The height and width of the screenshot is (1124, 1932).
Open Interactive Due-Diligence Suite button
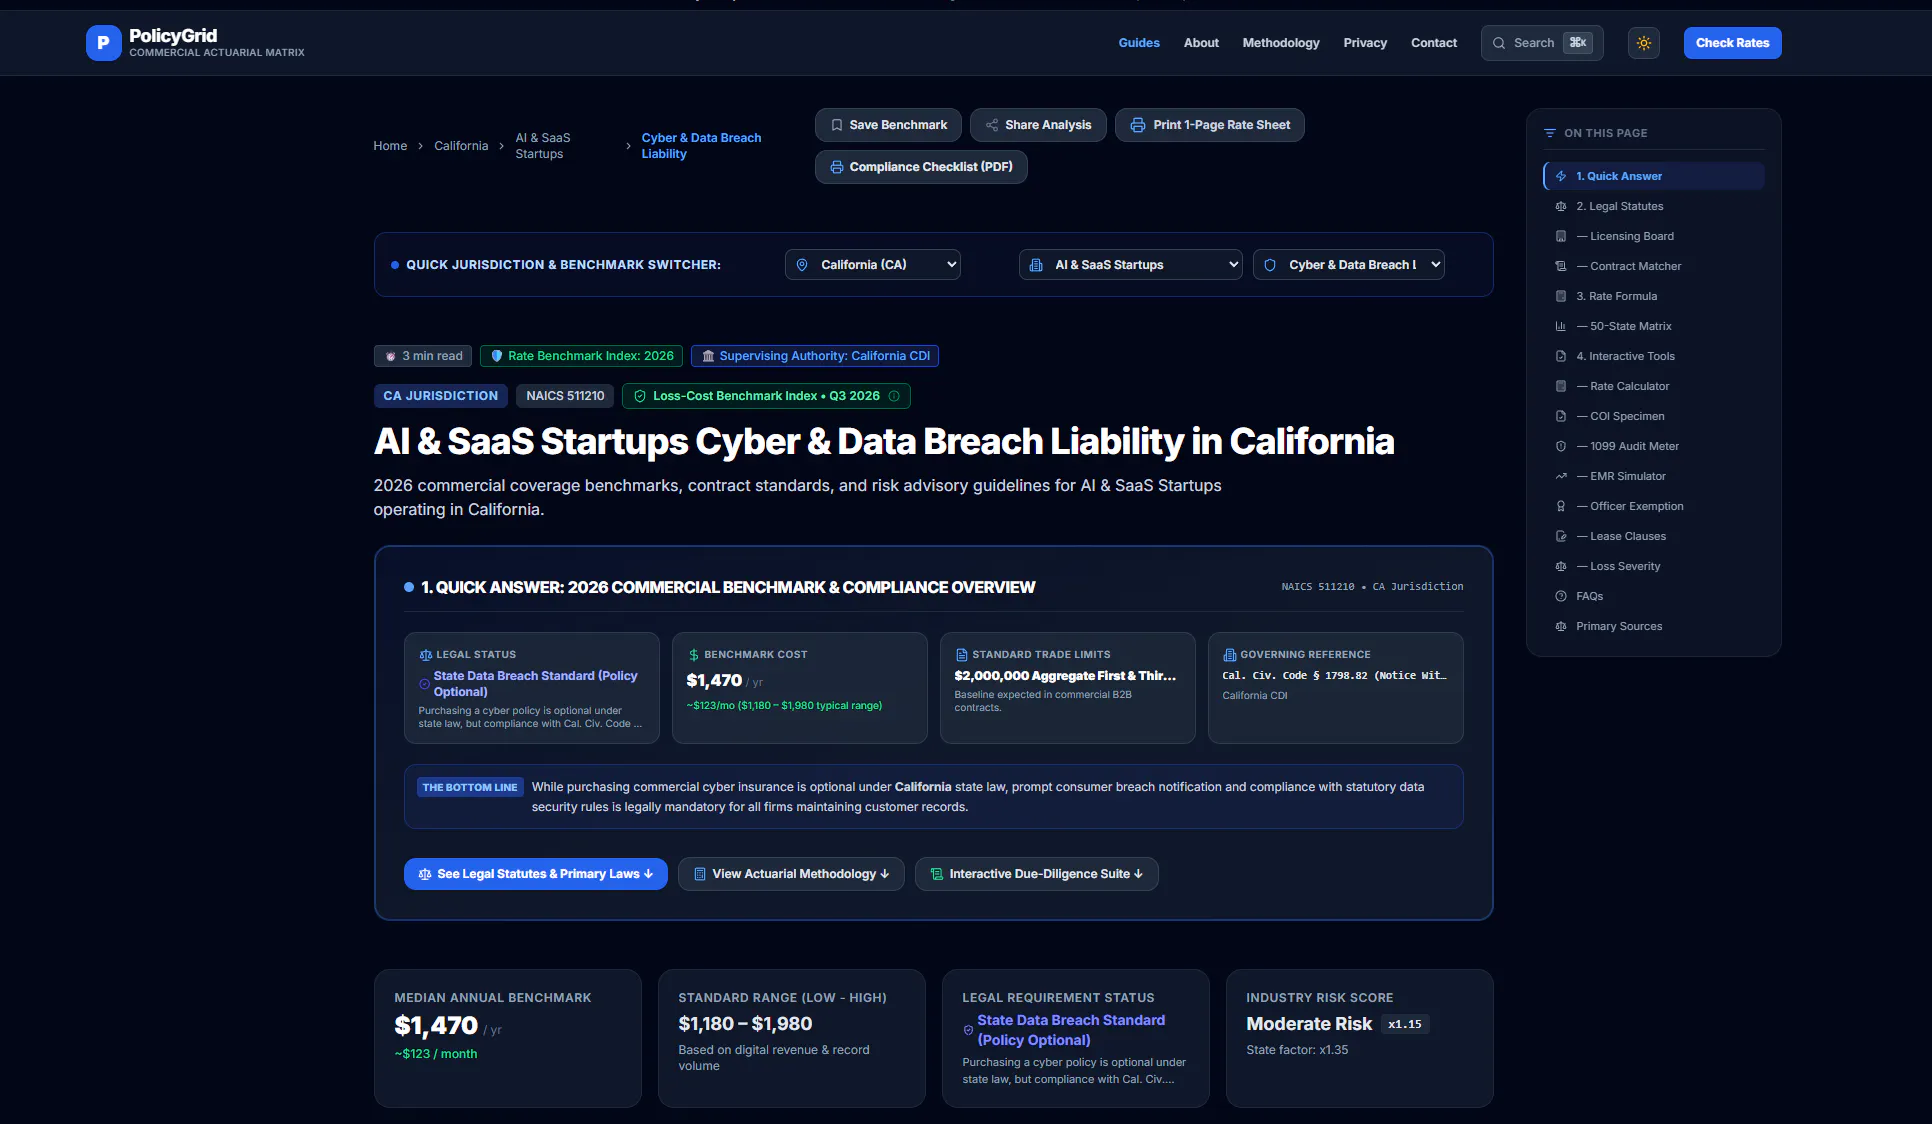tap(1036, 874)
